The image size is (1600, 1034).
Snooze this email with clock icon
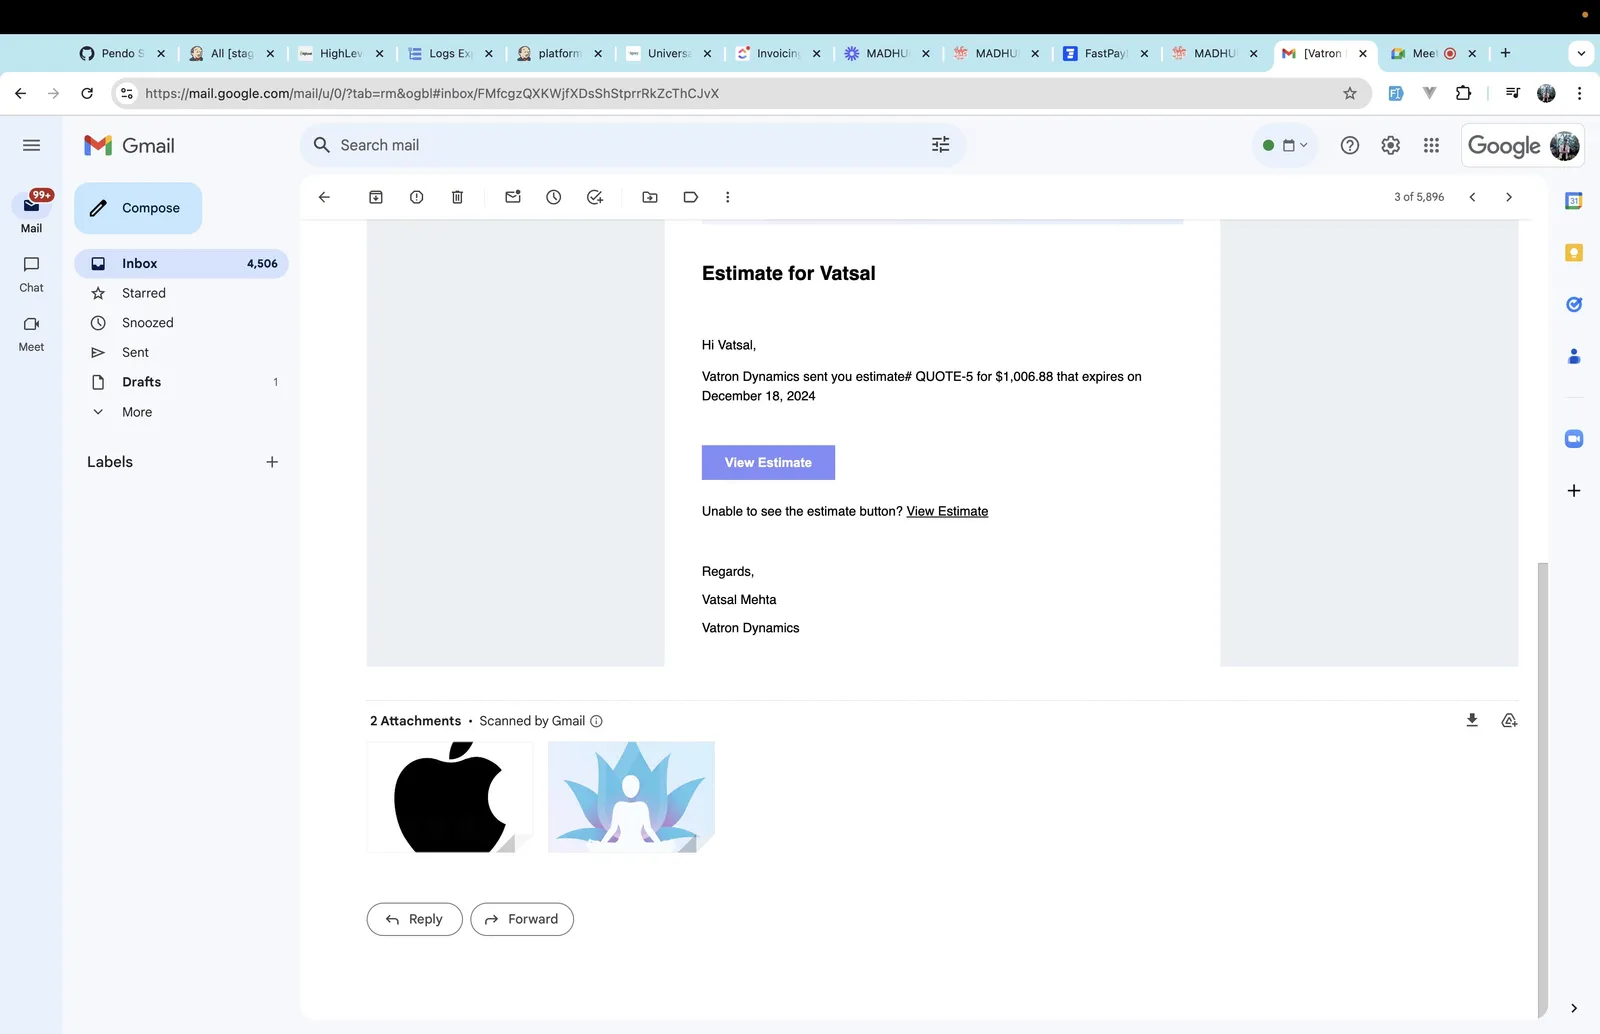554,198
